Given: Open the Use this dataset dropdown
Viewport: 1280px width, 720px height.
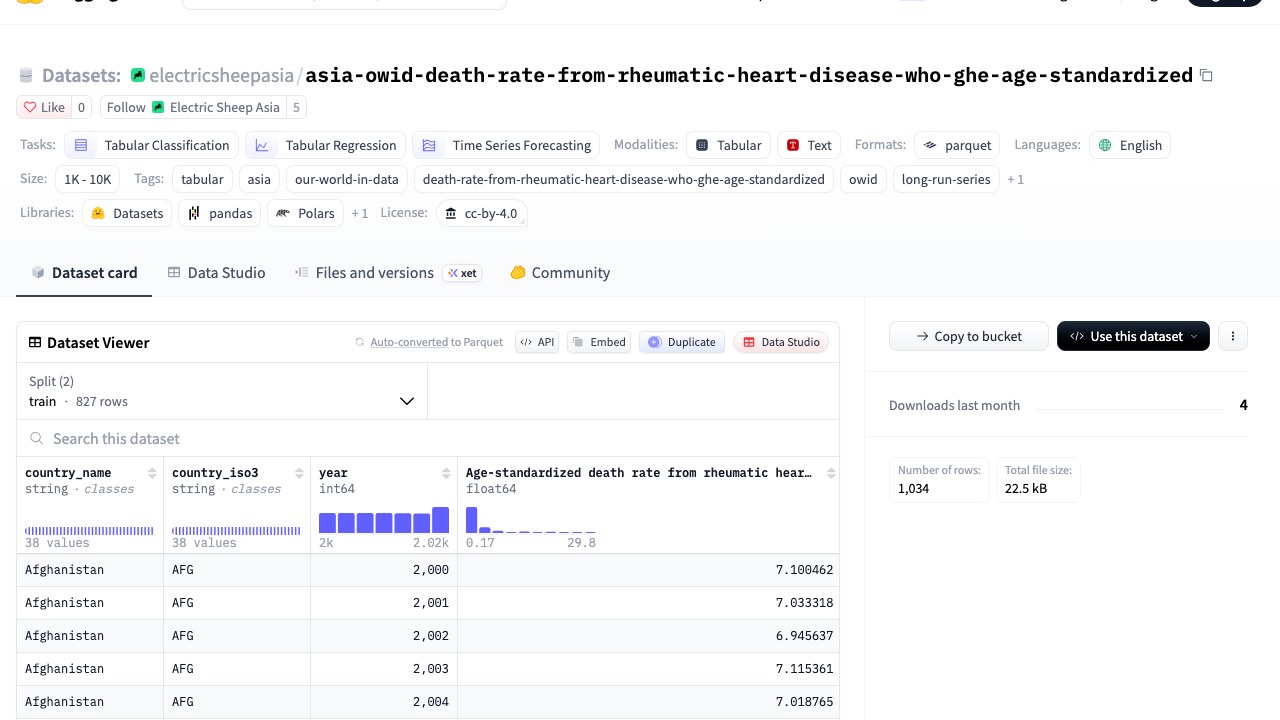Looking at the screenshot, I should pyautogui.click(x=1133, y=336).
